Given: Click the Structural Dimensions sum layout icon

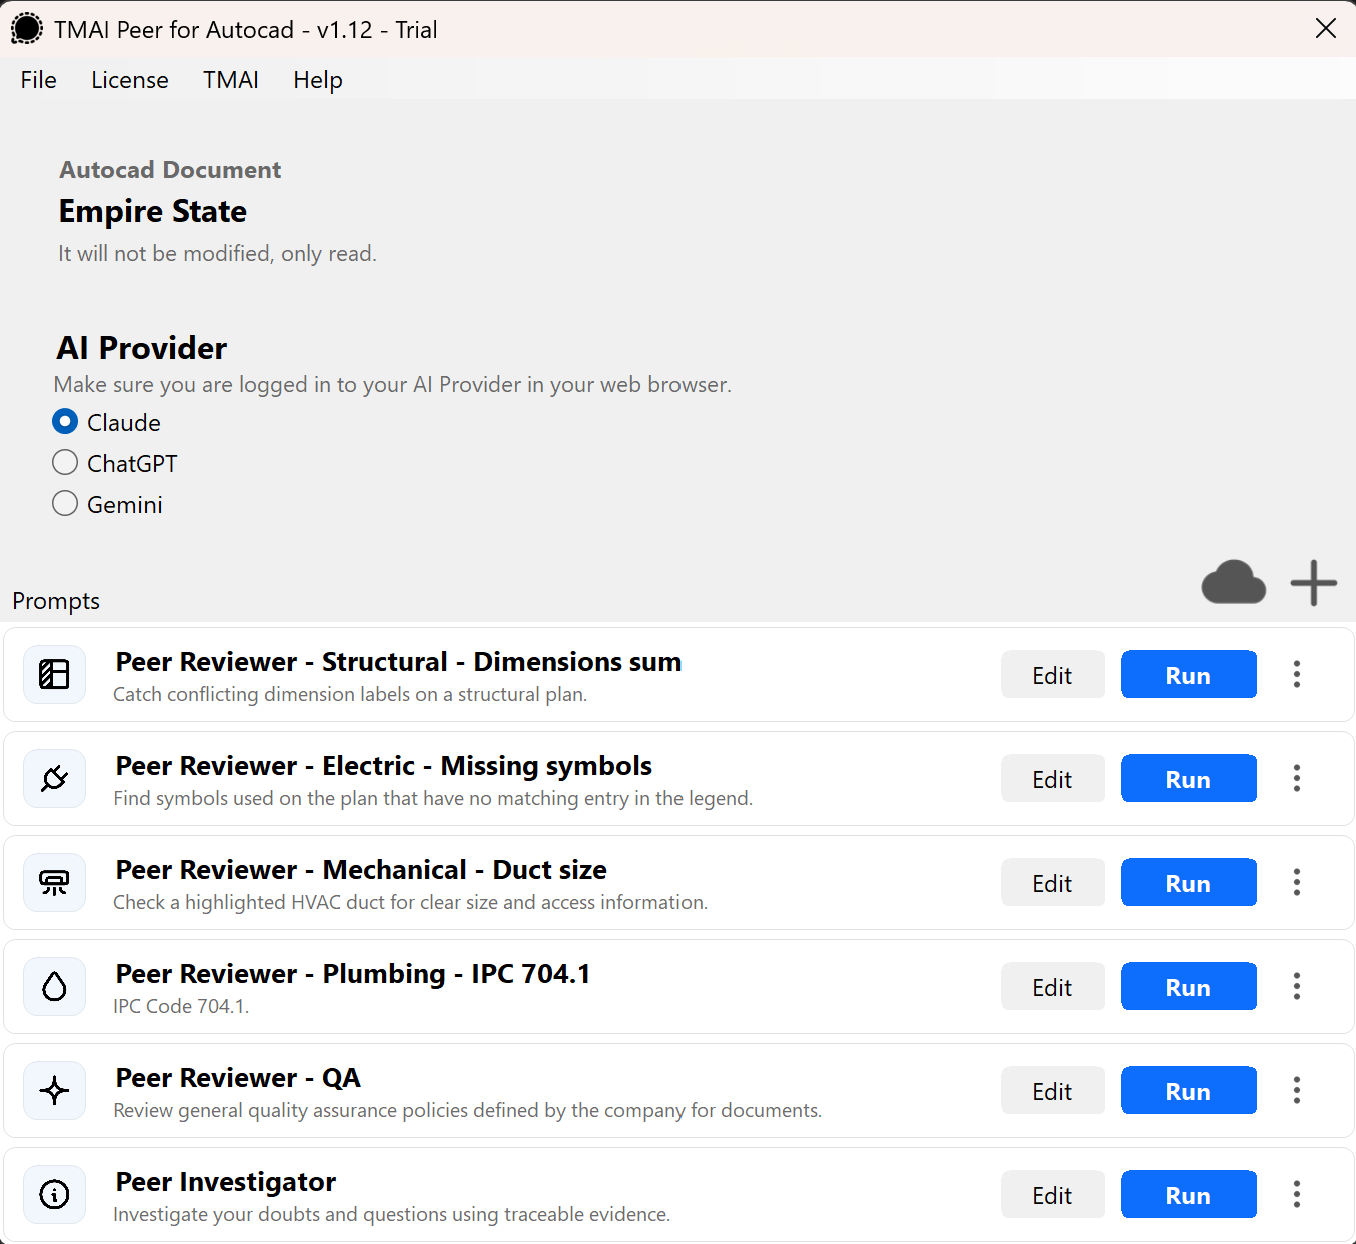Looking at the screenshot, I should pos(54,674).
